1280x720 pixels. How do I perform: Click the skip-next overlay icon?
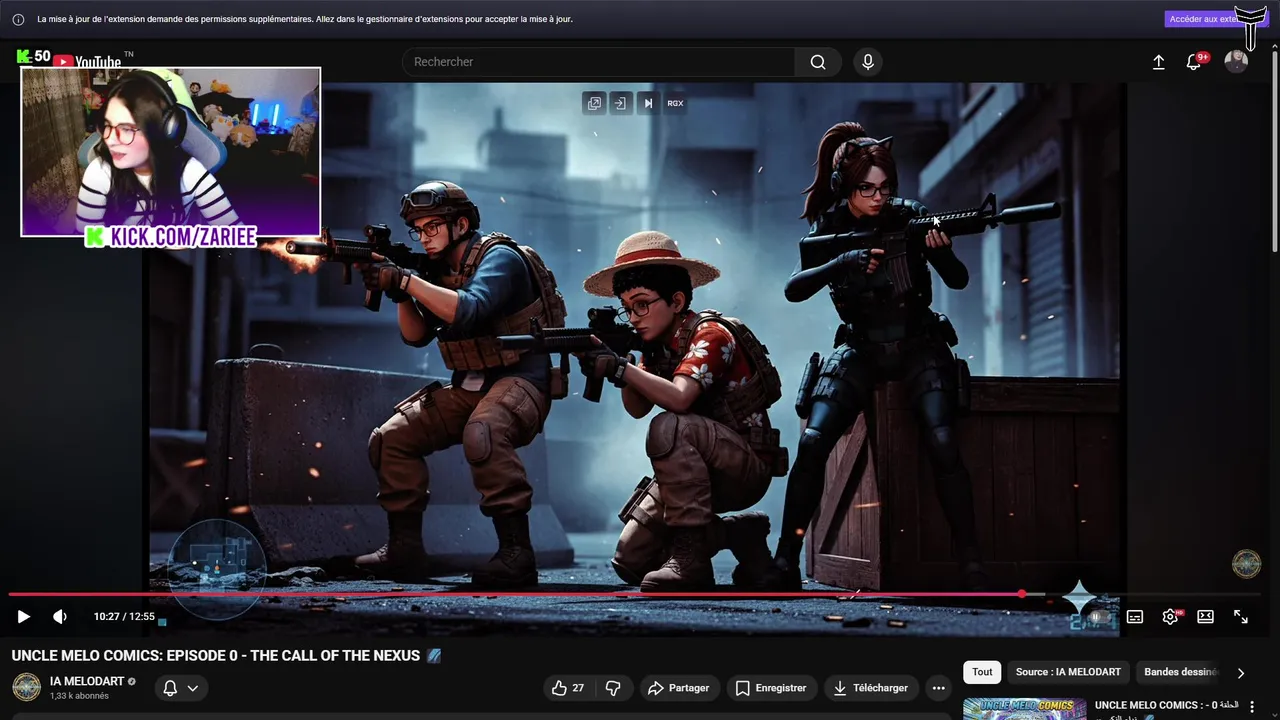pos(648,103)
